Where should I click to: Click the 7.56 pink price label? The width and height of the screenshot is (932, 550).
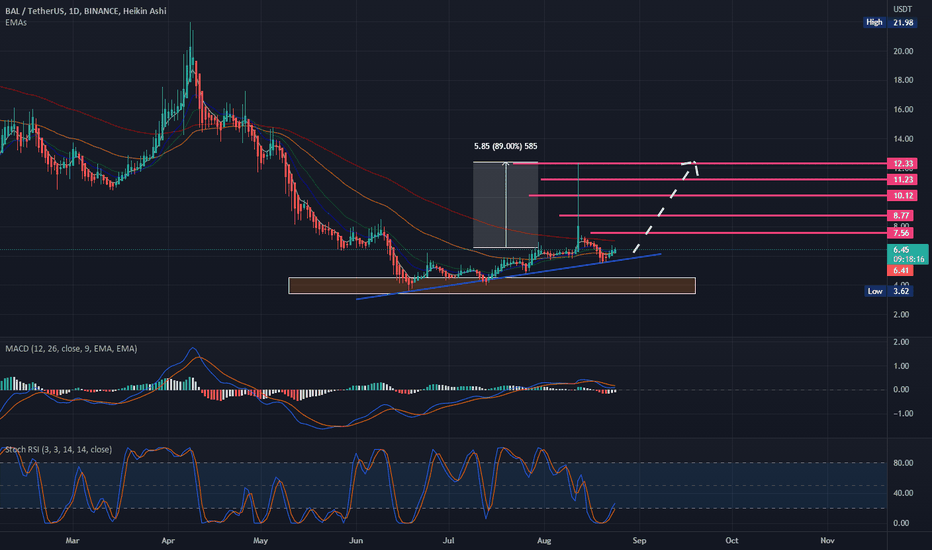tap(900, 232)
